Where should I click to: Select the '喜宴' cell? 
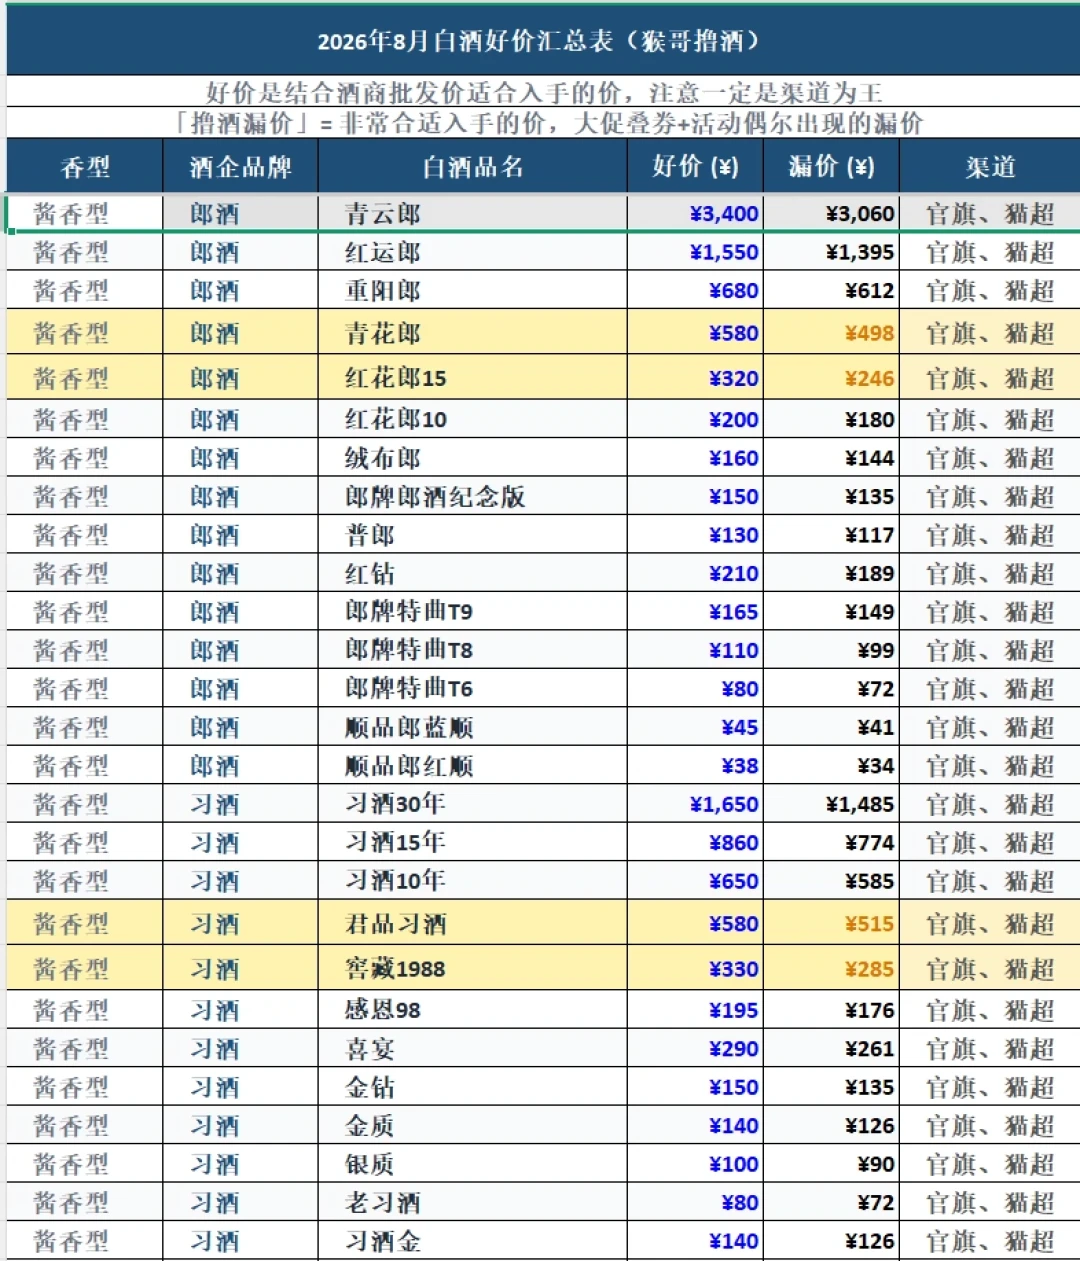point(473,1048)
